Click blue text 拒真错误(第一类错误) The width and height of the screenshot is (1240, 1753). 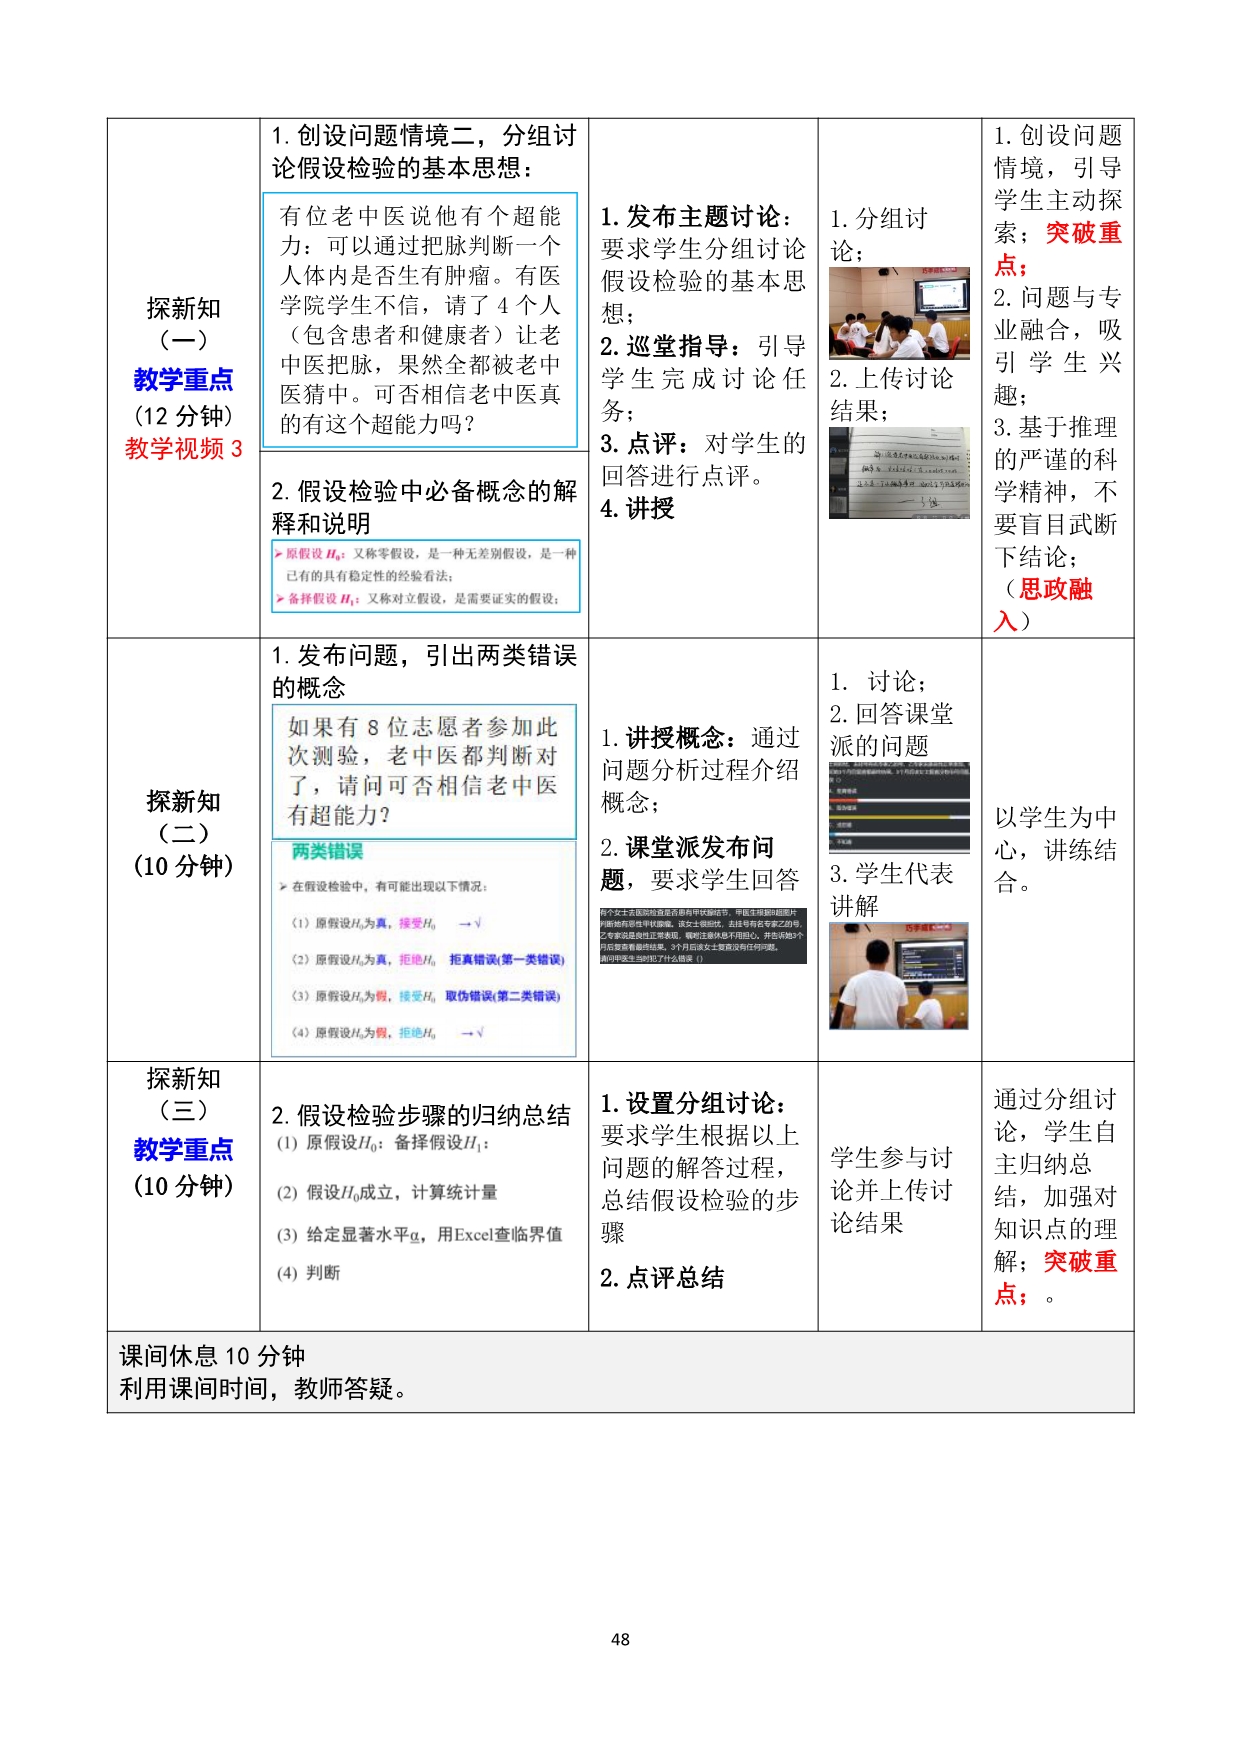506,960
